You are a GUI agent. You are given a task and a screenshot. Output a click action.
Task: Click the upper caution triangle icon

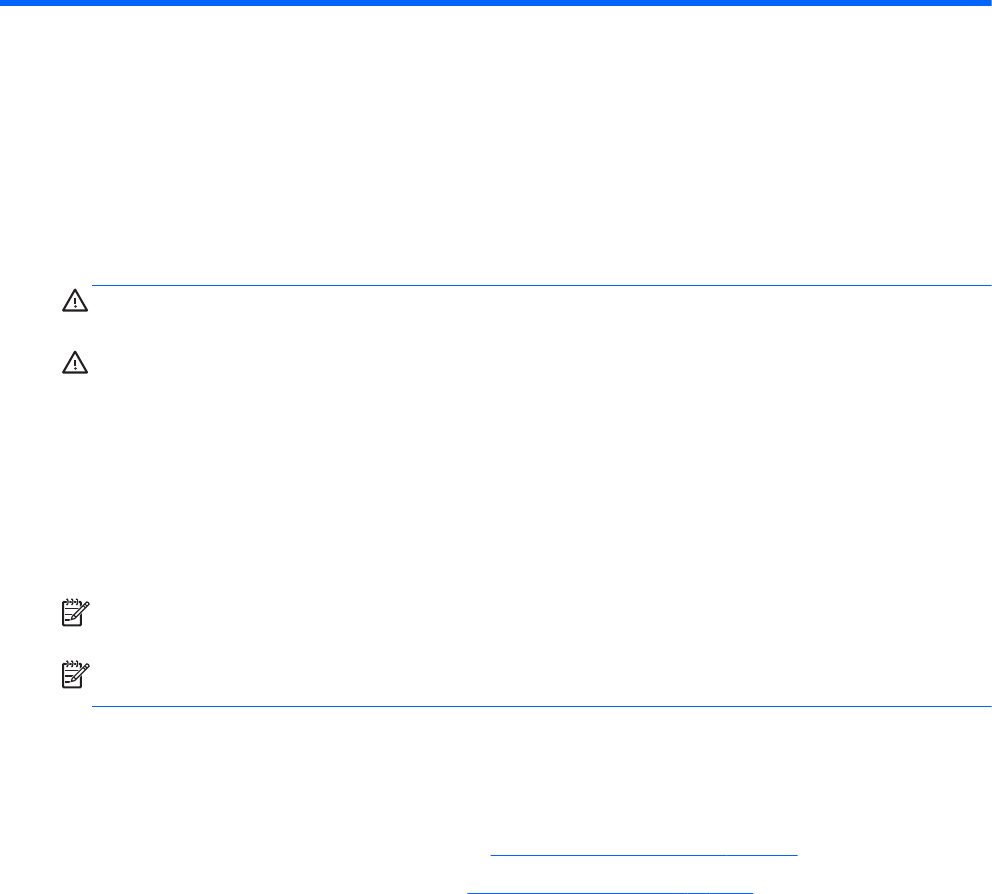coord(75,300)
